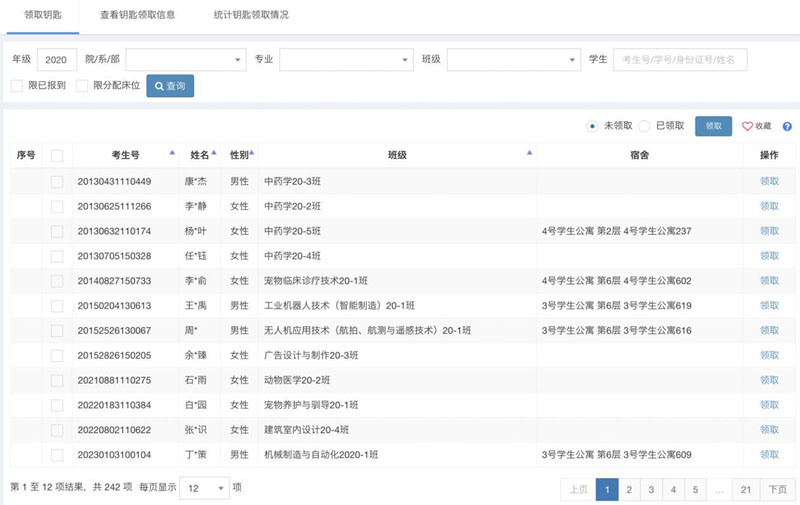Select the 已领取 radio button
The image size is (800, 505).
[x=645, y=126]
